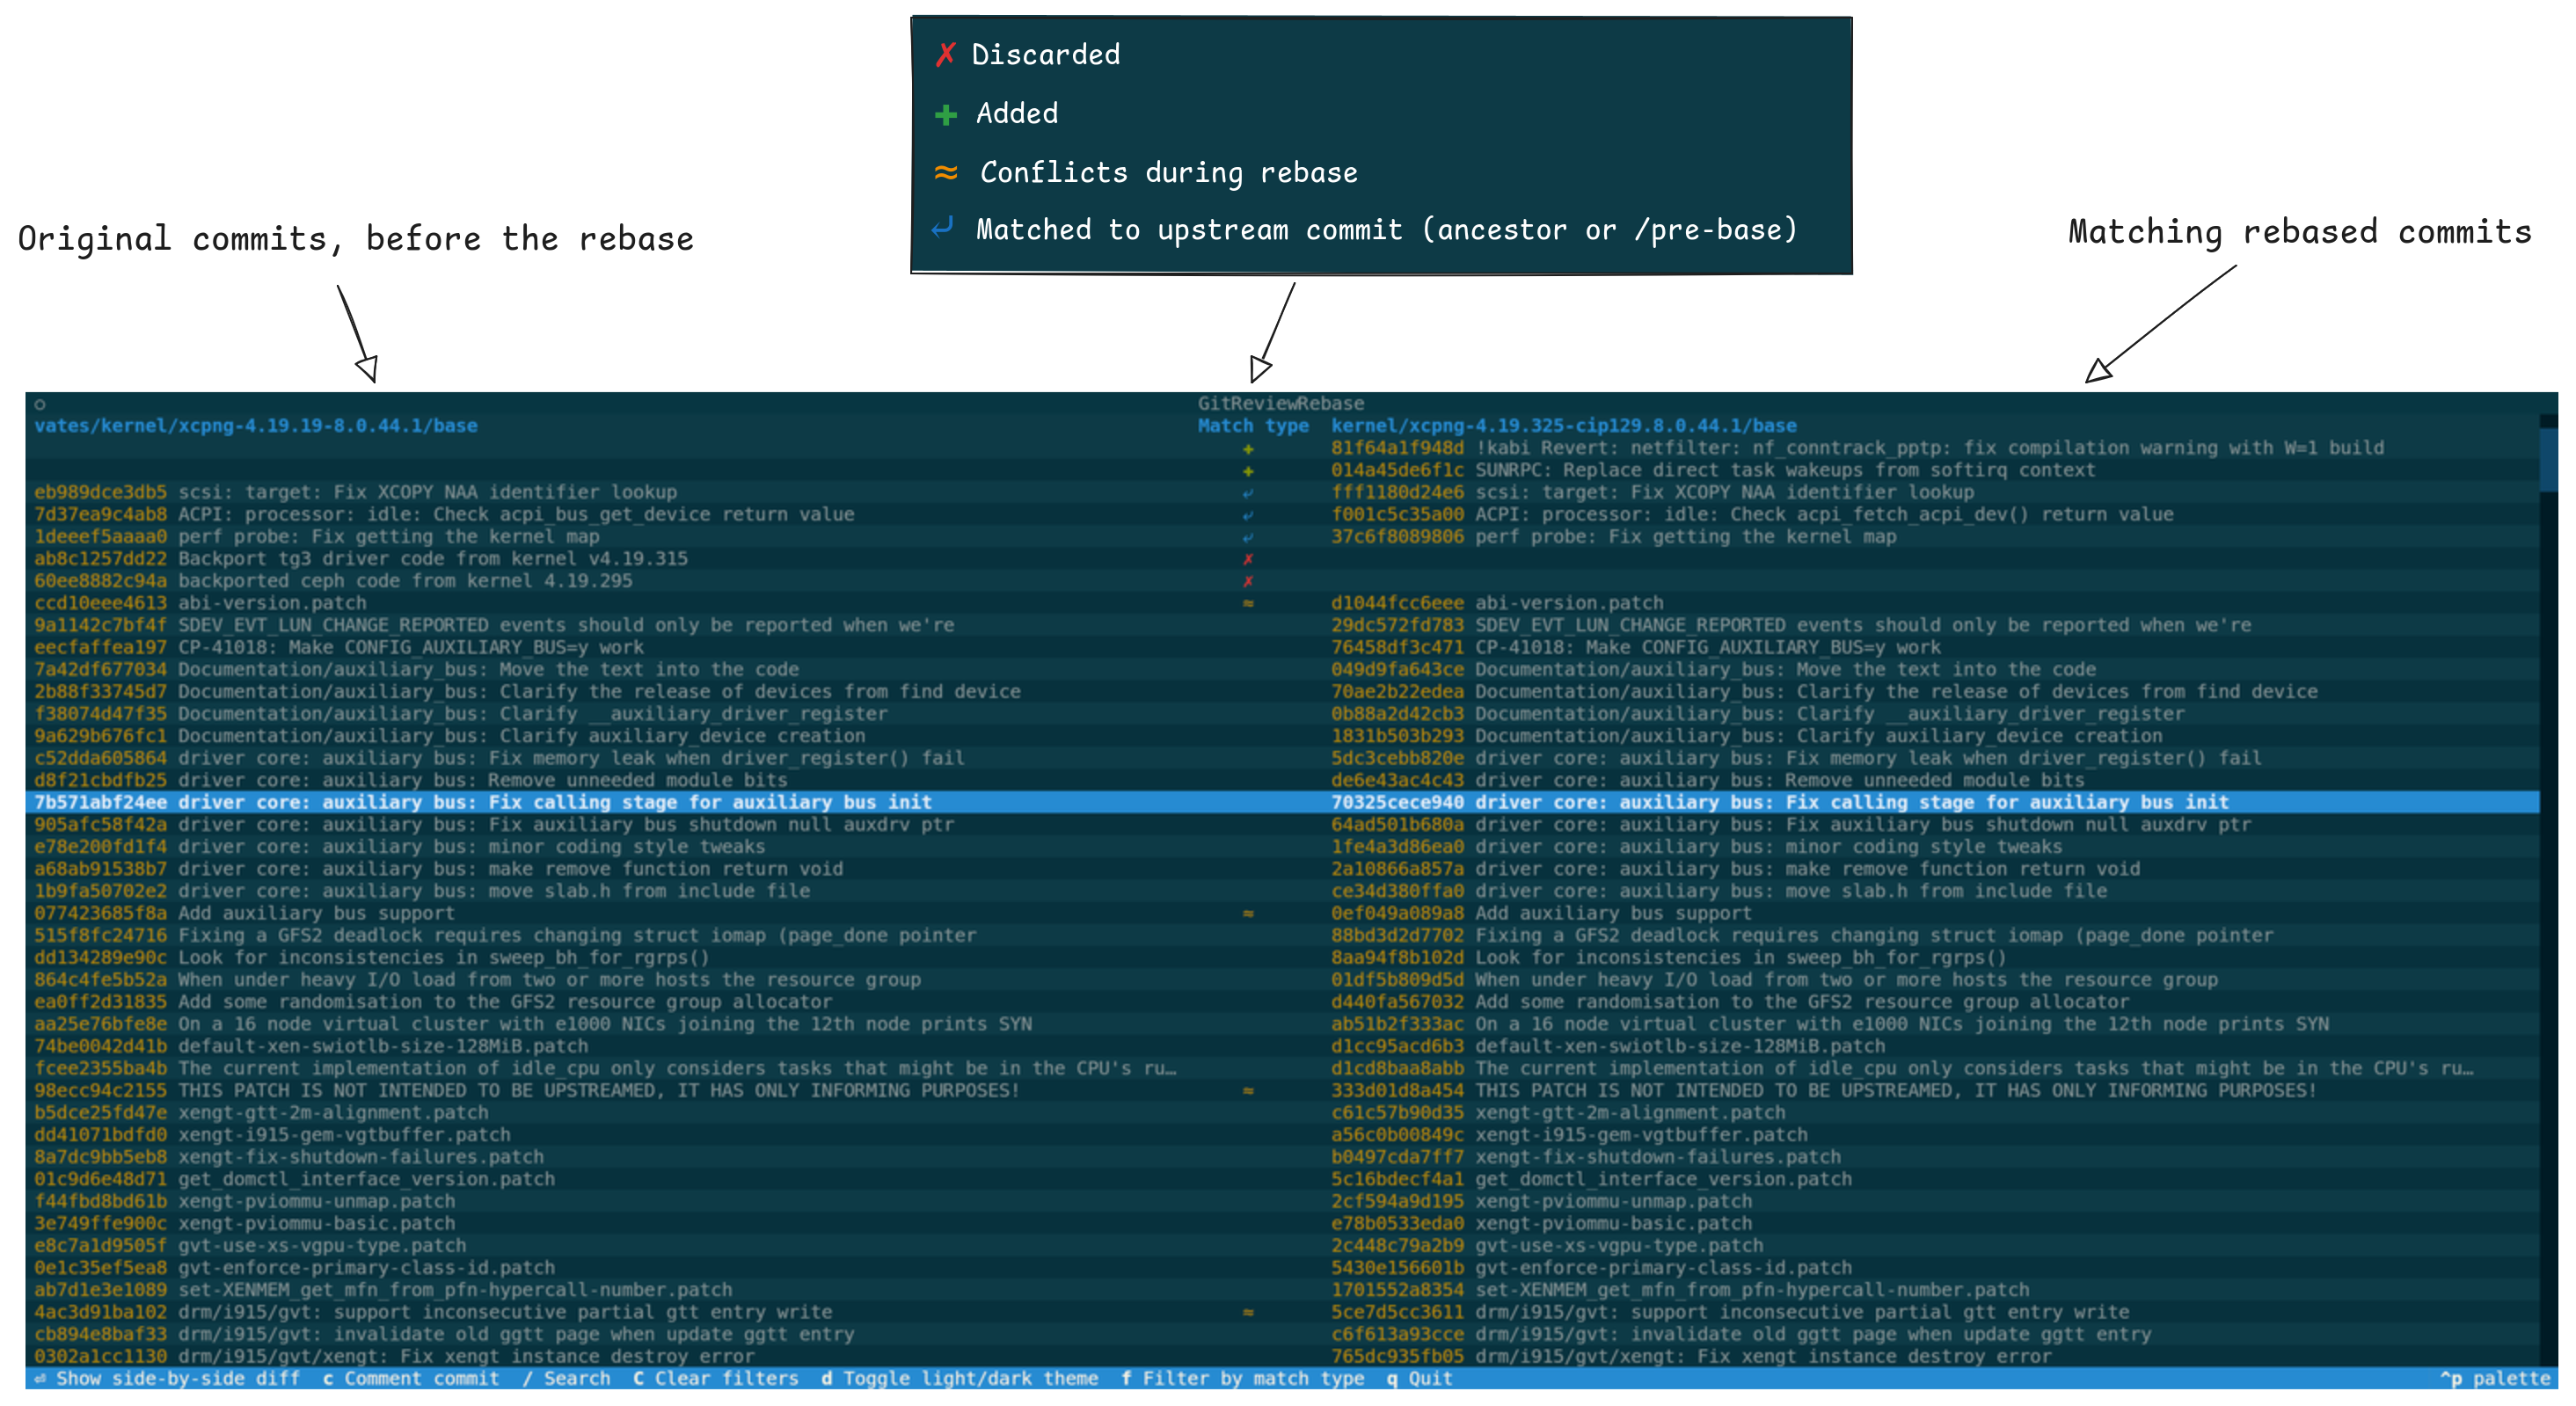Select commit 077423685f8a Add auxiliary bus support
This screenshot has height=1406, width=2576.
click(244, 913)
